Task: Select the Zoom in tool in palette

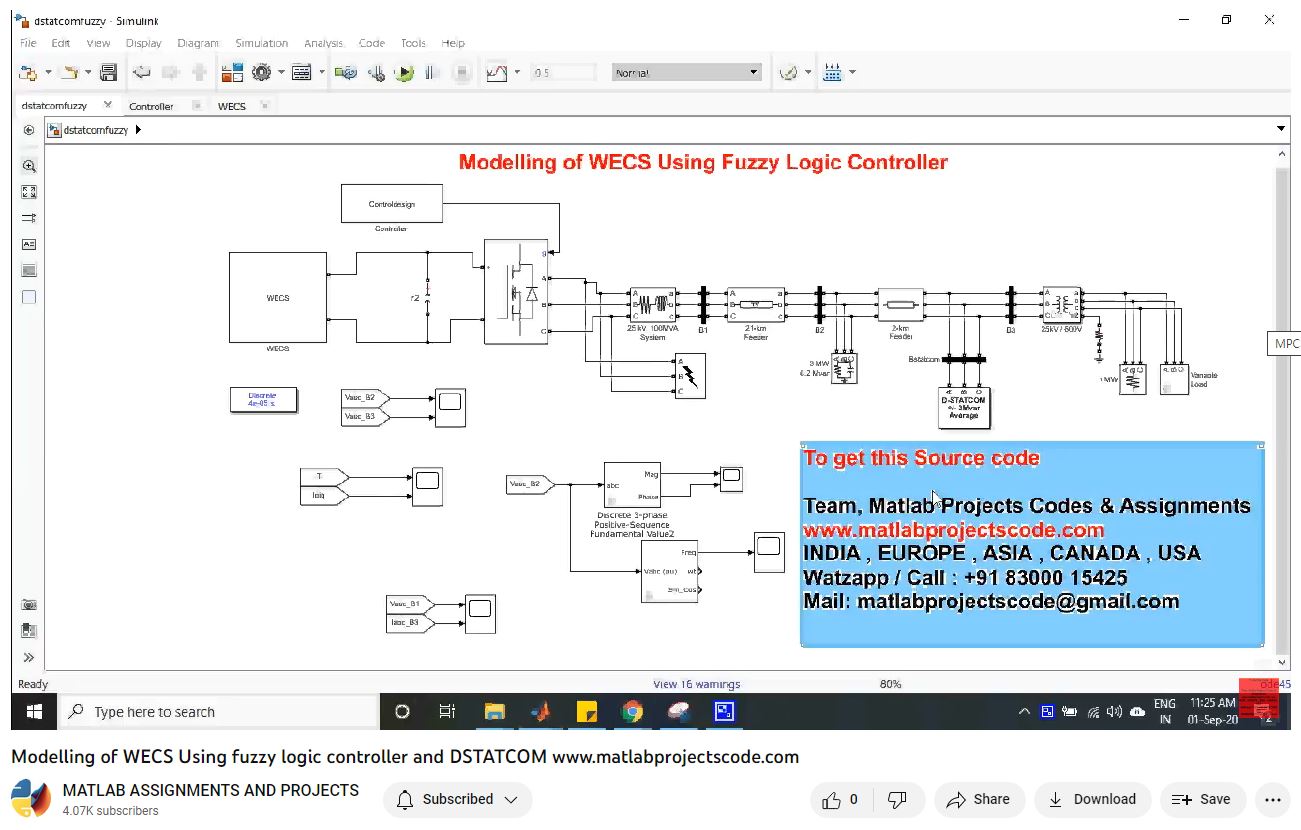Action: click(x=29, y=166)
